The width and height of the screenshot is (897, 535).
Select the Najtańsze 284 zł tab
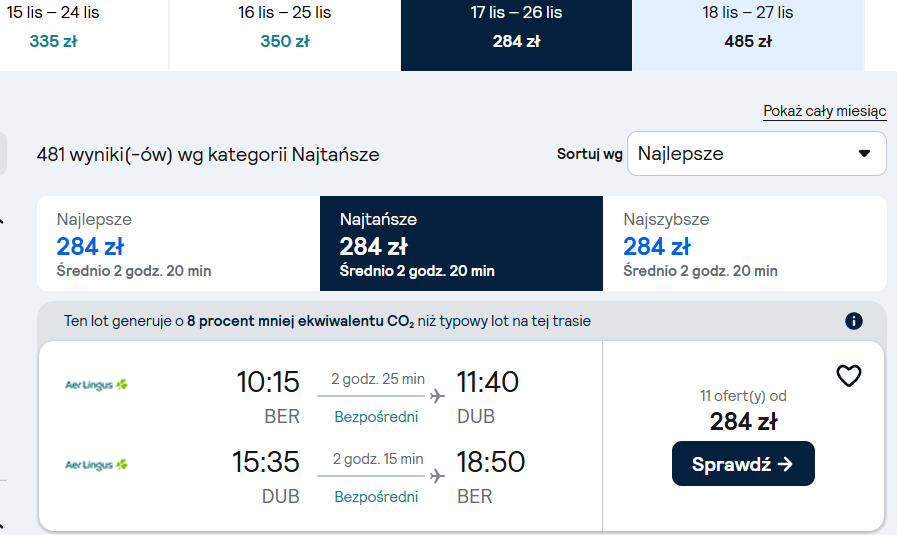[x=461, y=244]
